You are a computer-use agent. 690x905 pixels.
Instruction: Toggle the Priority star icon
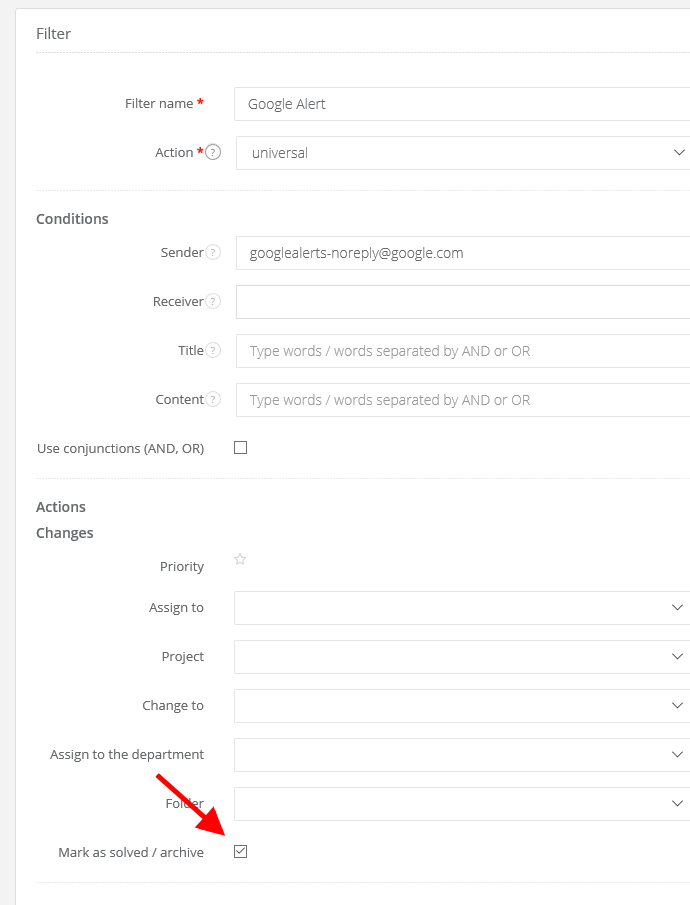[240, 560]
